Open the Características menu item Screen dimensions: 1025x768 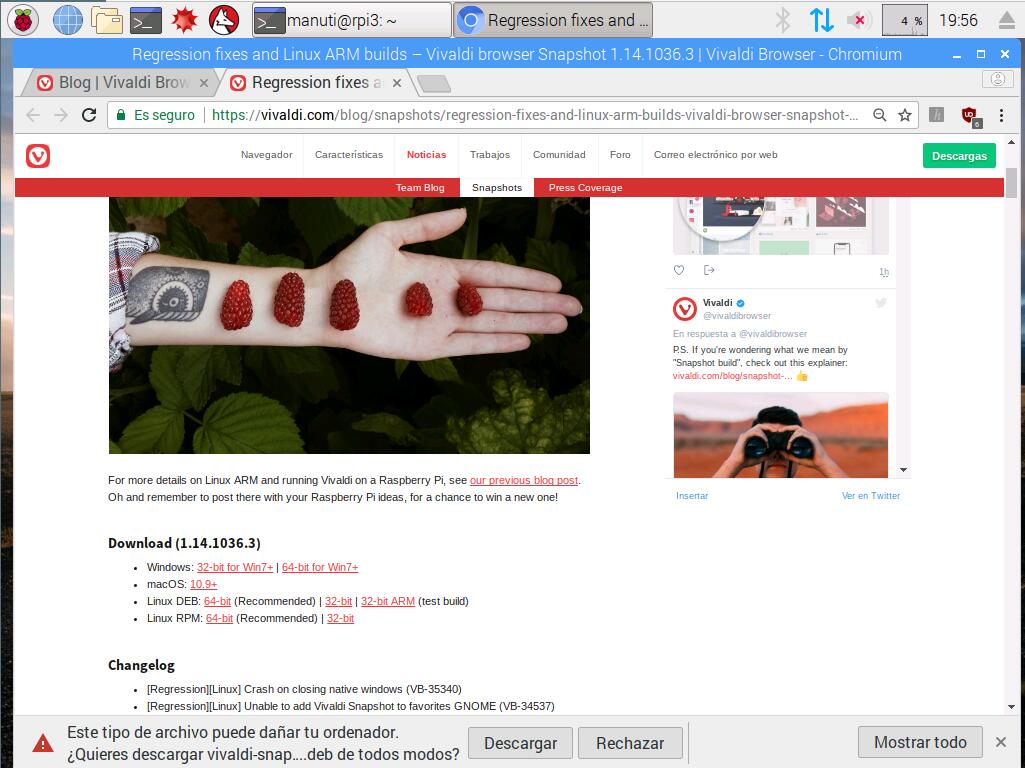pyautogui.click(x=348, y=155)
